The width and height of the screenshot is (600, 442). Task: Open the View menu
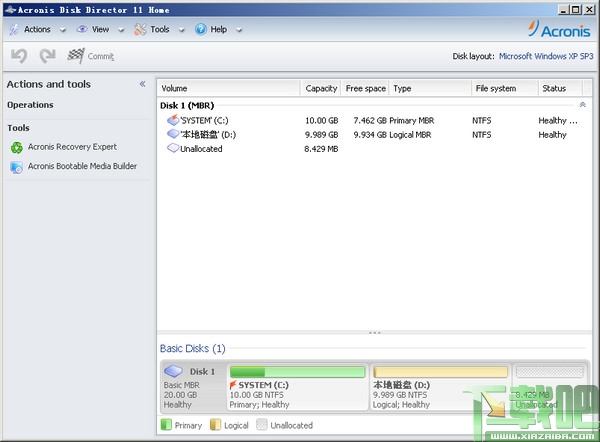point(100,29)
